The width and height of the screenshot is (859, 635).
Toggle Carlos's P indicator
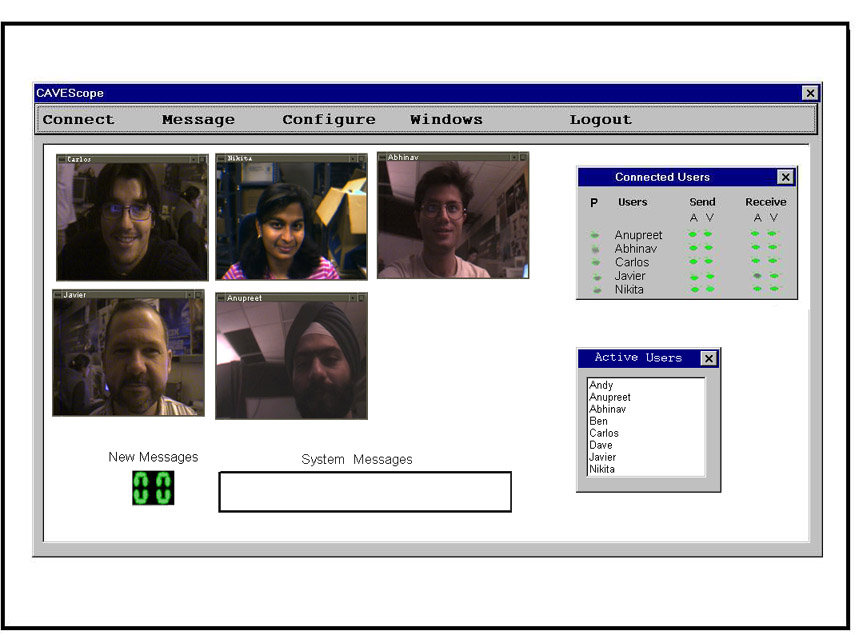(596, 262)
